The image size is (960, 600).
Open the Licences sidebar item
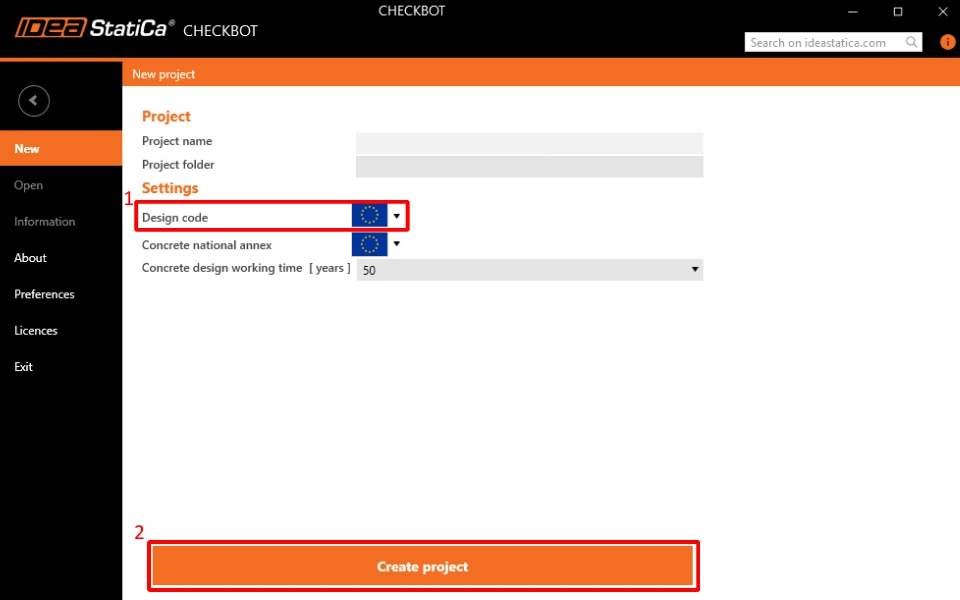click(36, 331)
